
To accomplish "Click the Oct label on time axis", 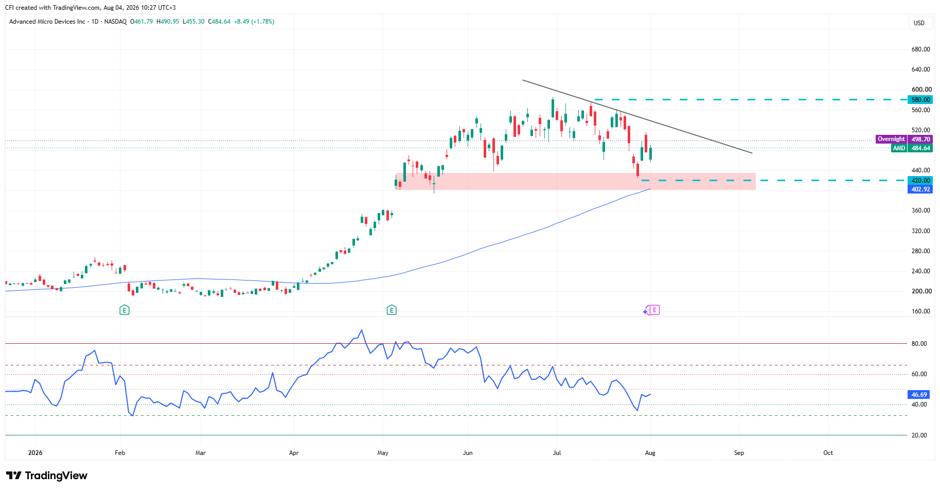I will point(828,453).
